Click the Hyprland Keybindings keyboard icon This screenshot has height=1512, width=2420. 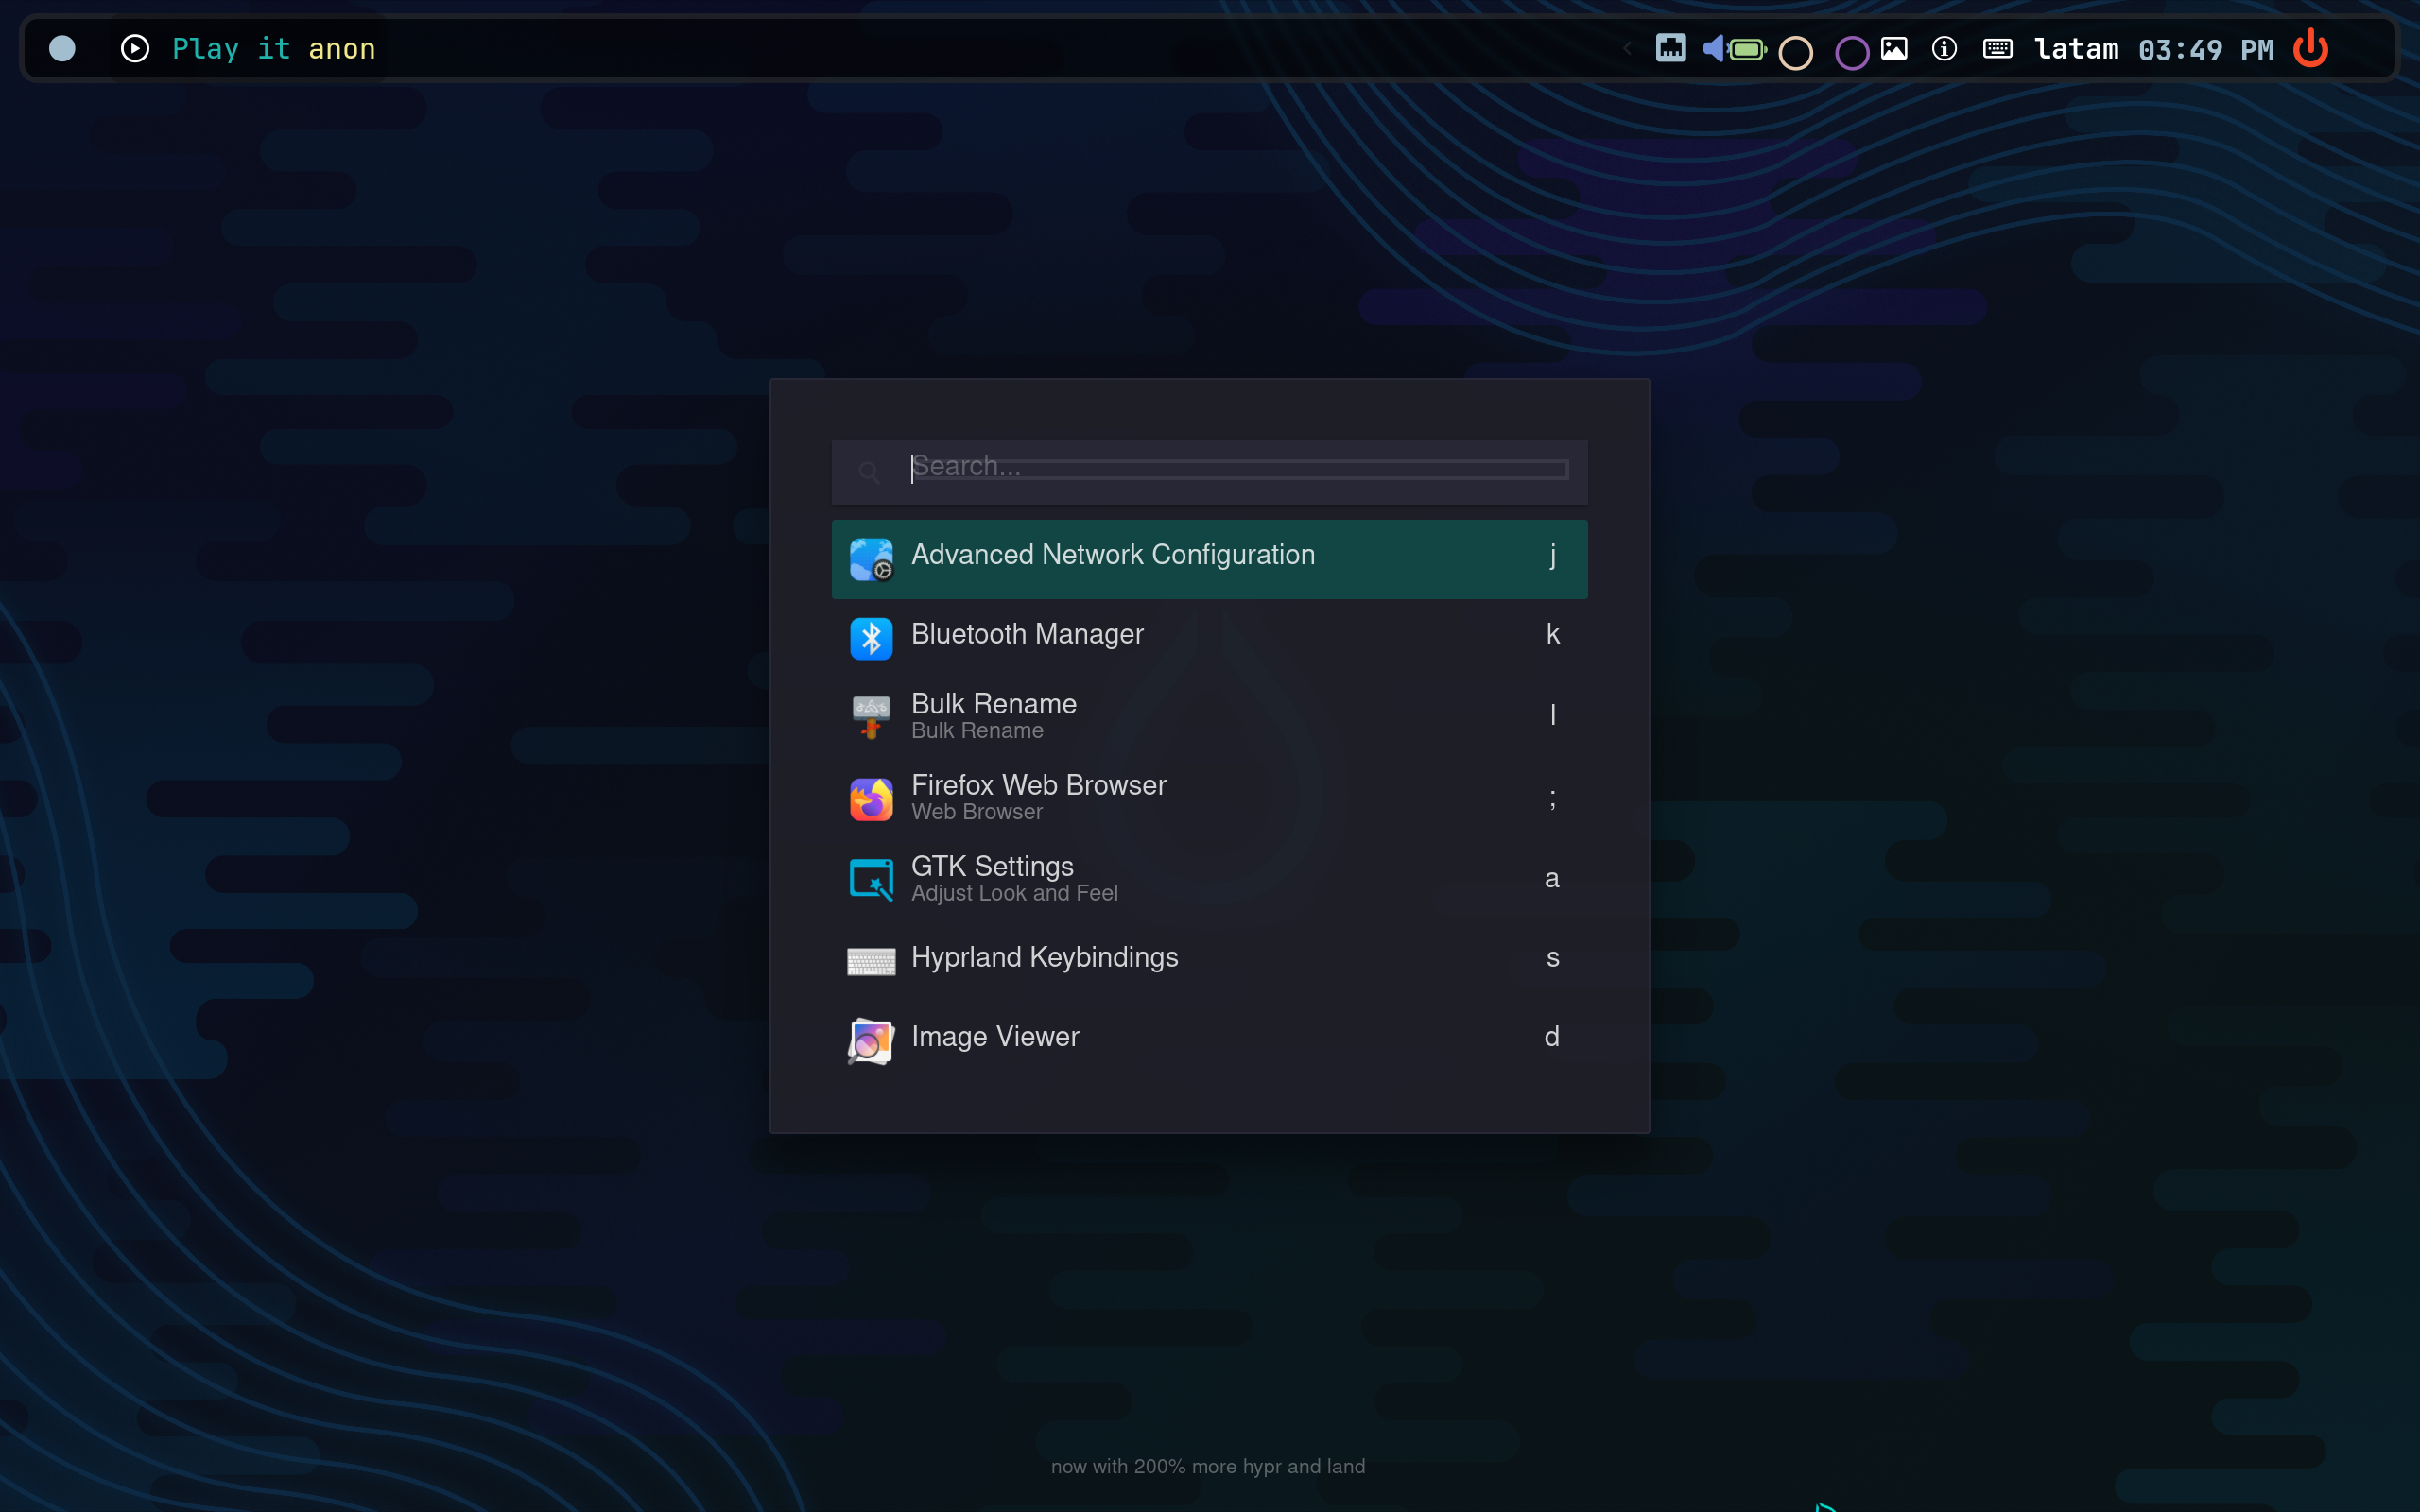[x=871, y=962]
